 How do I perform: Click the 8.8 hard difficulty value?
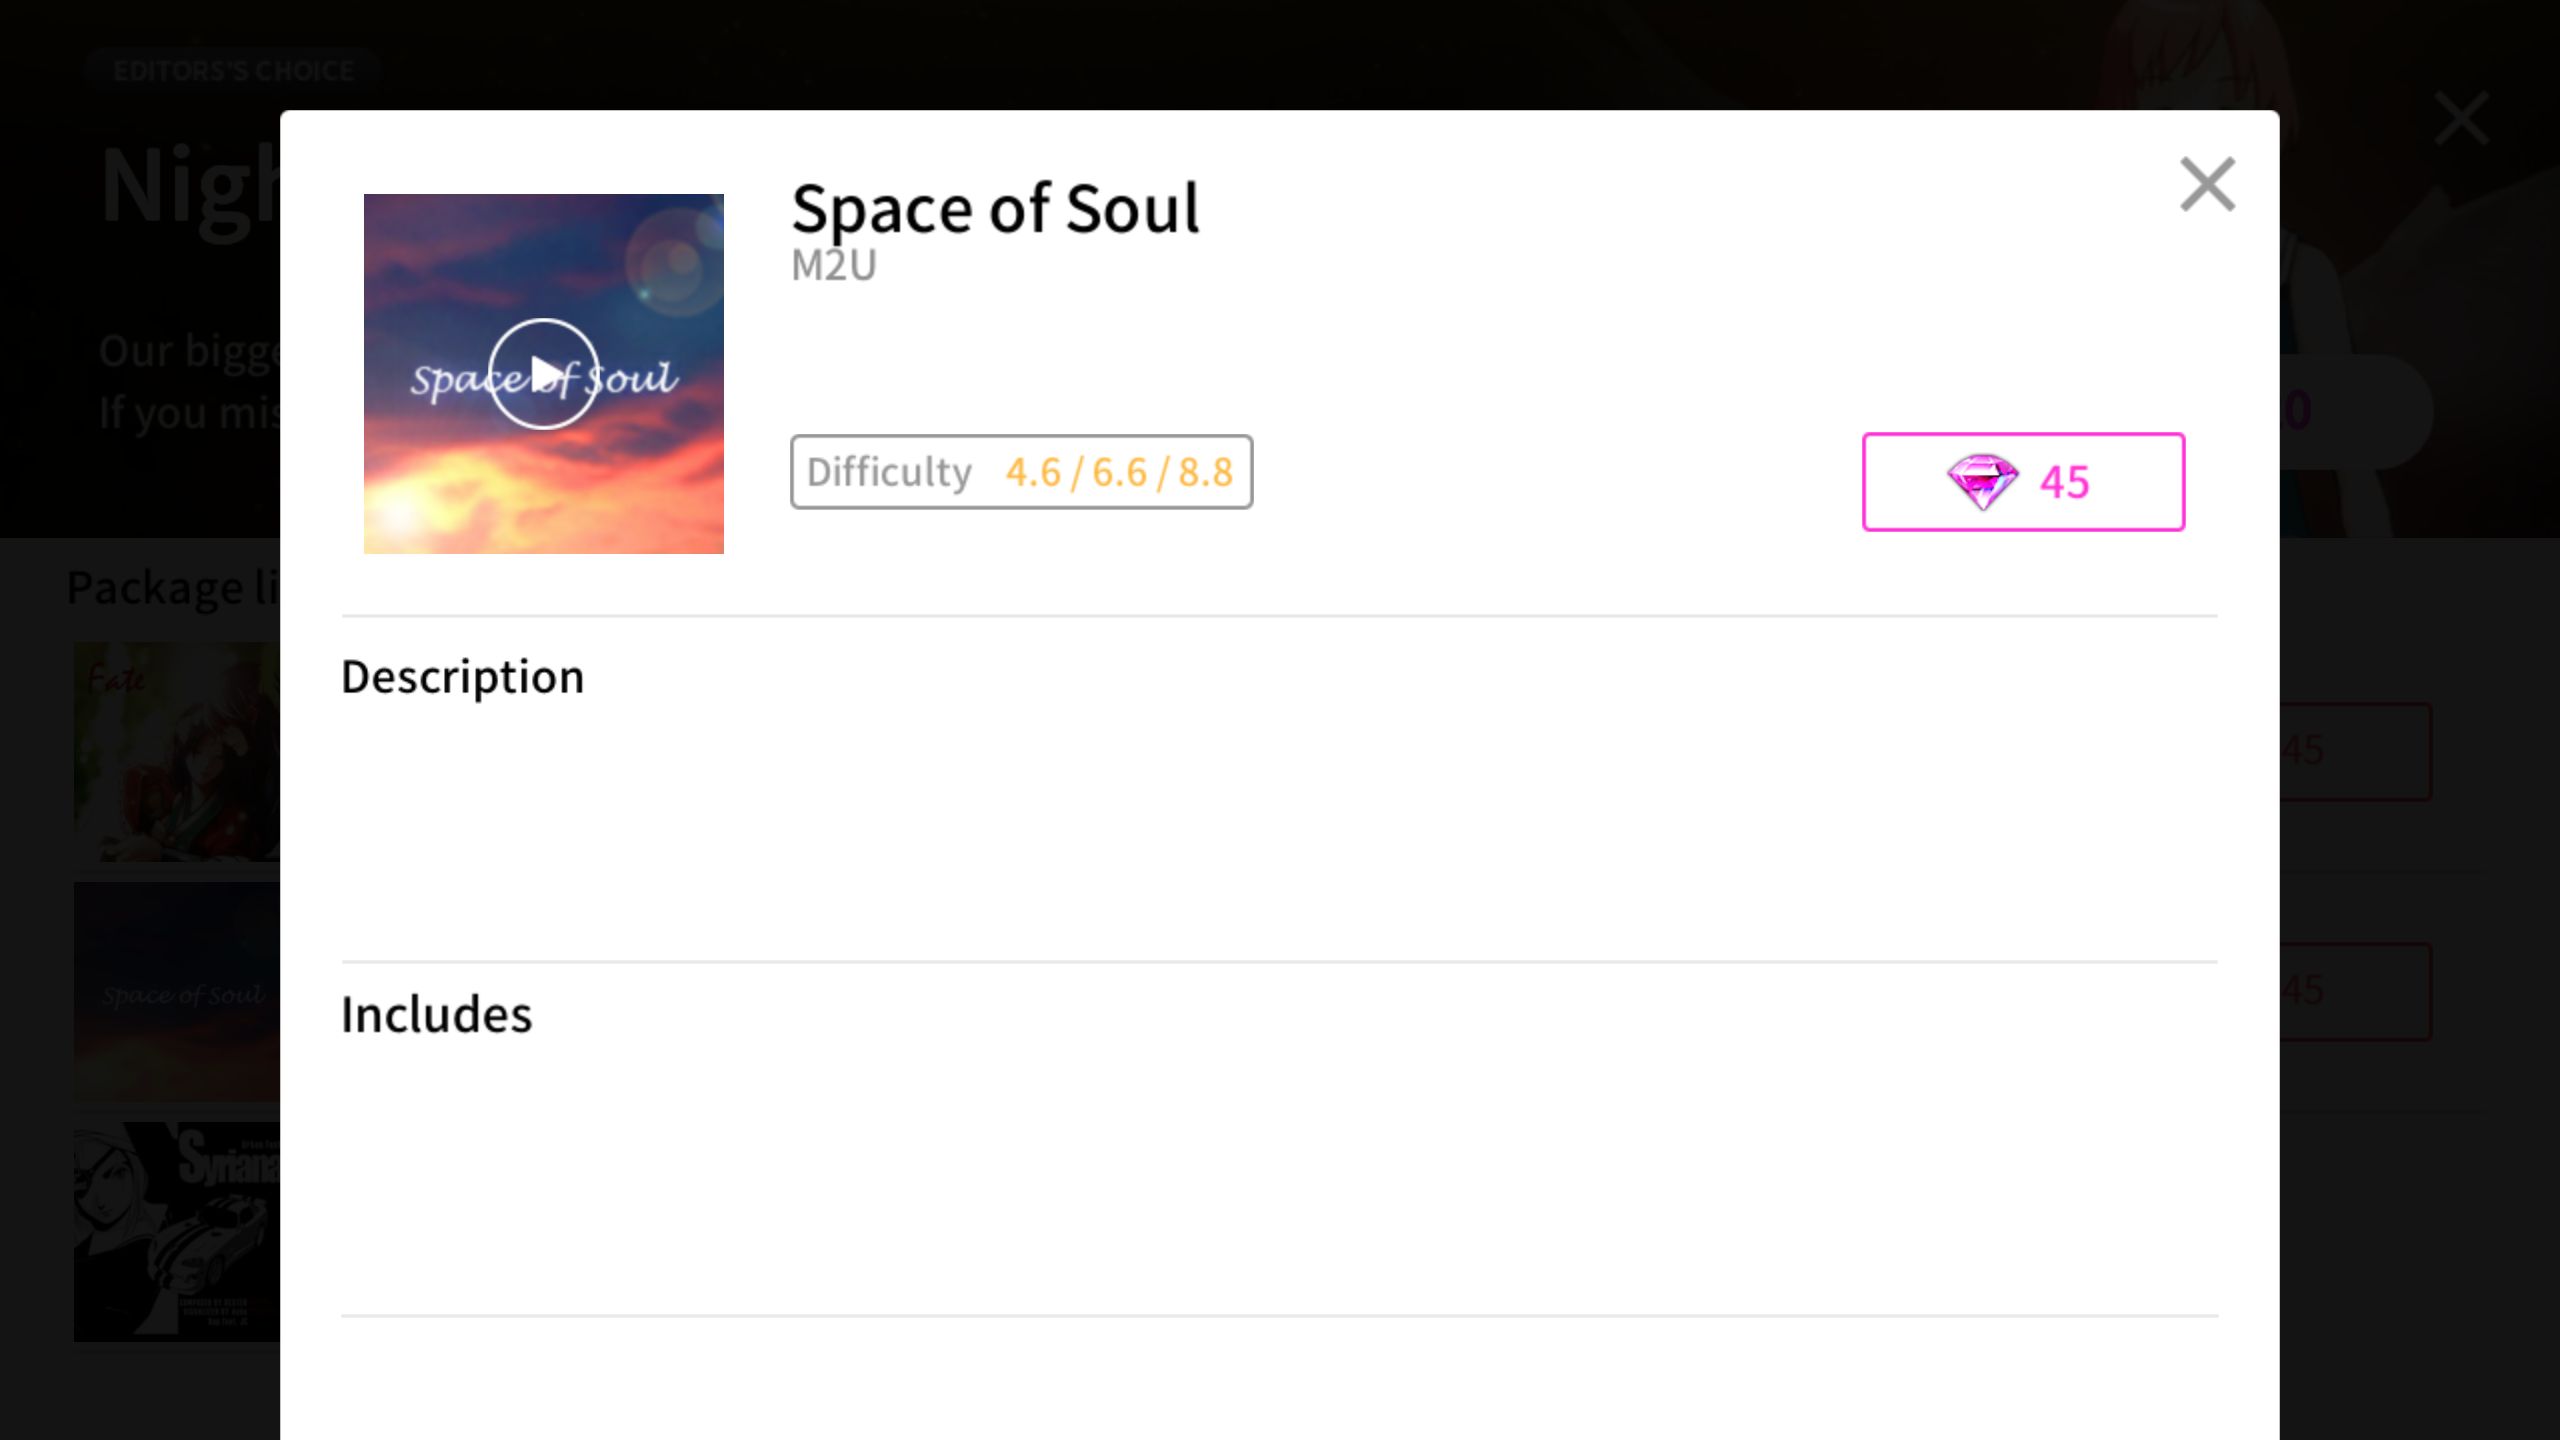[1205, 472]
